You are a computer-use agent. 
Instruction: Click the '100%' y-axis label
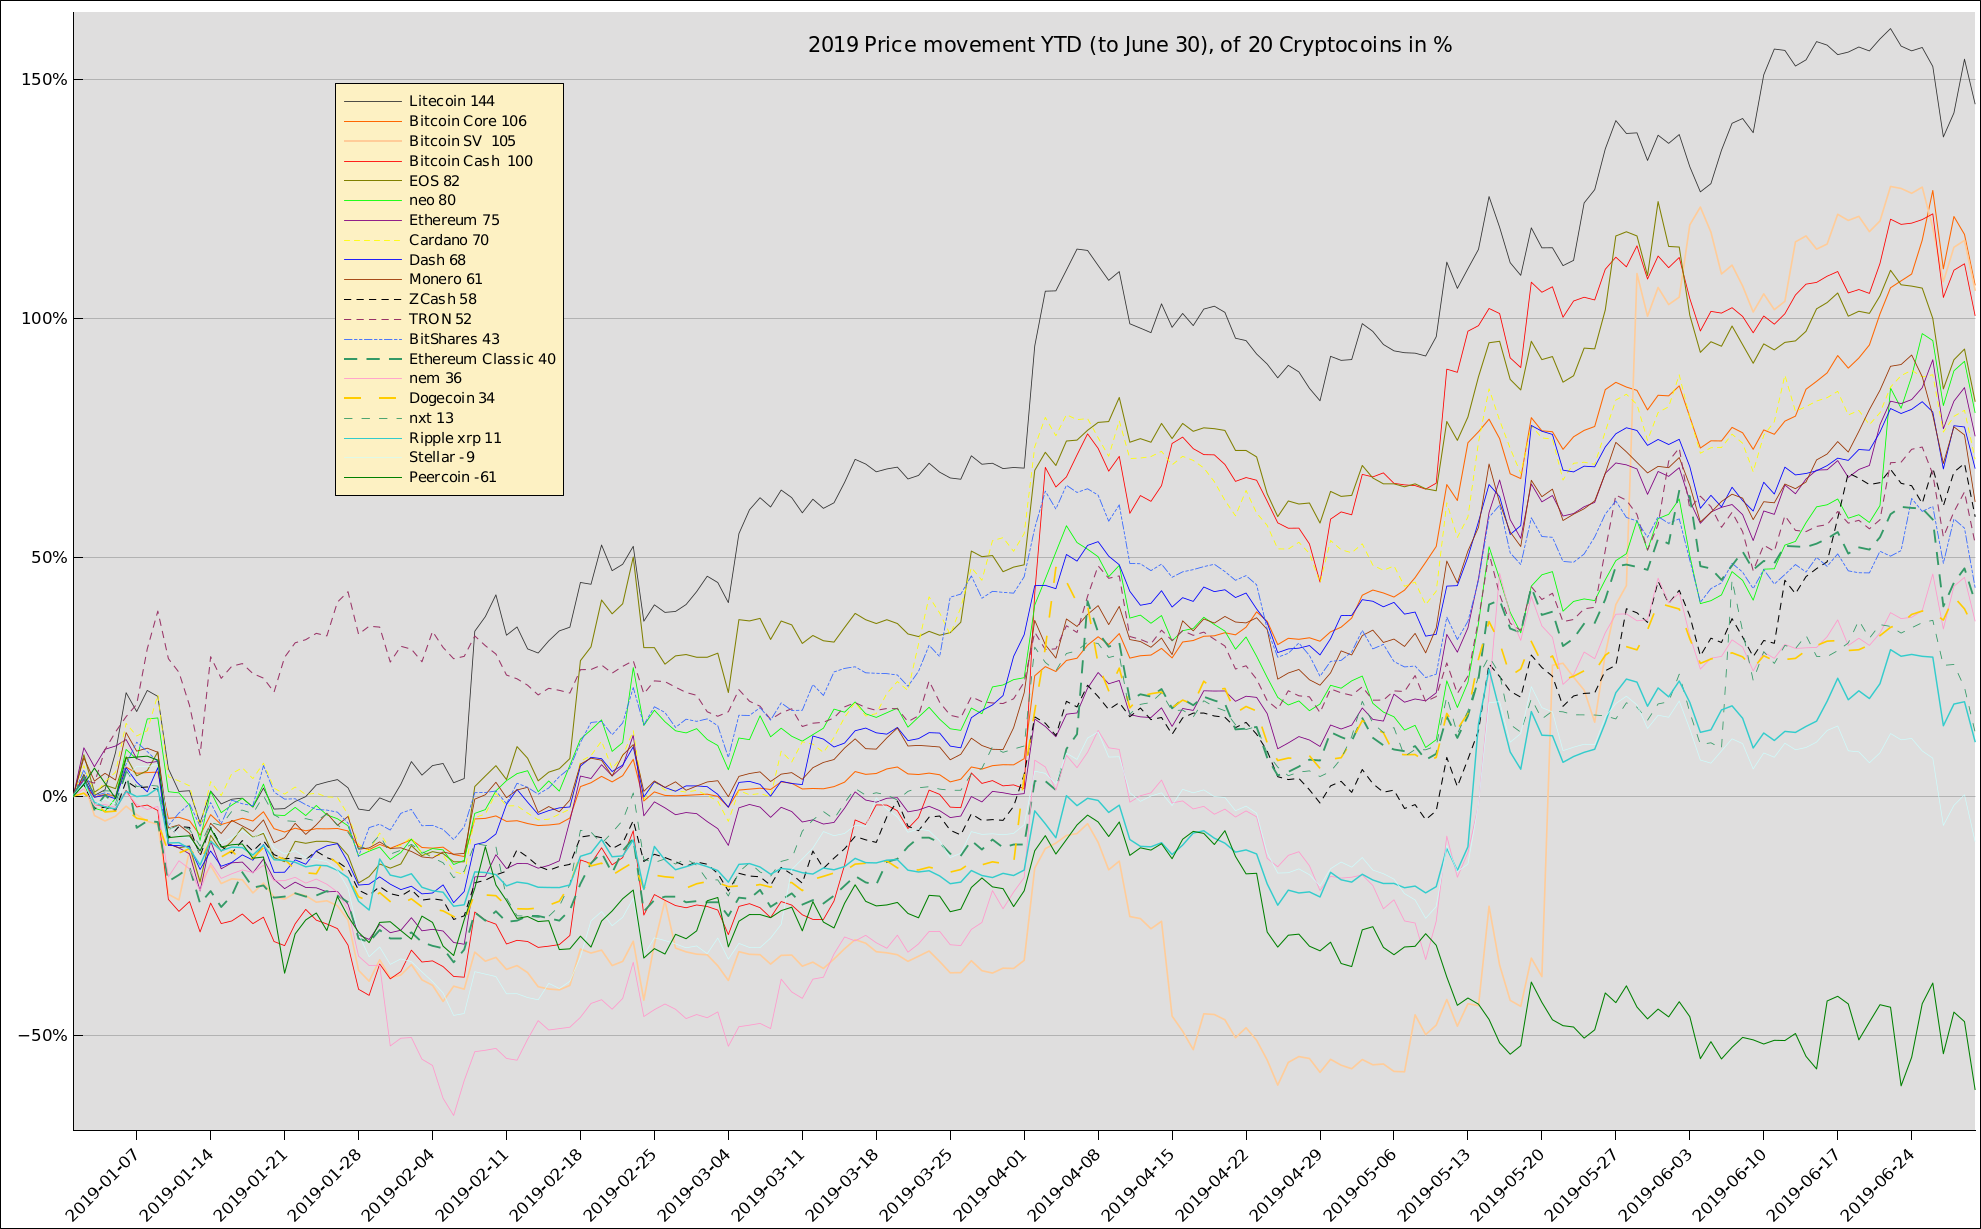[x=44, y=319]
